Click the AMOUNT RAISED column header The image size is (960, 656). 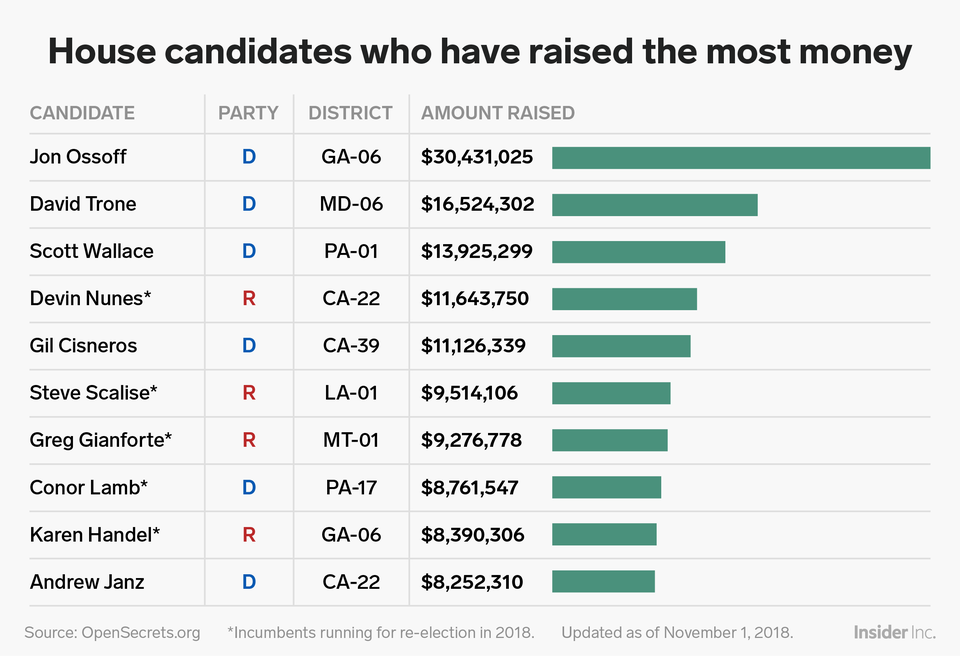tap(498, 113)
